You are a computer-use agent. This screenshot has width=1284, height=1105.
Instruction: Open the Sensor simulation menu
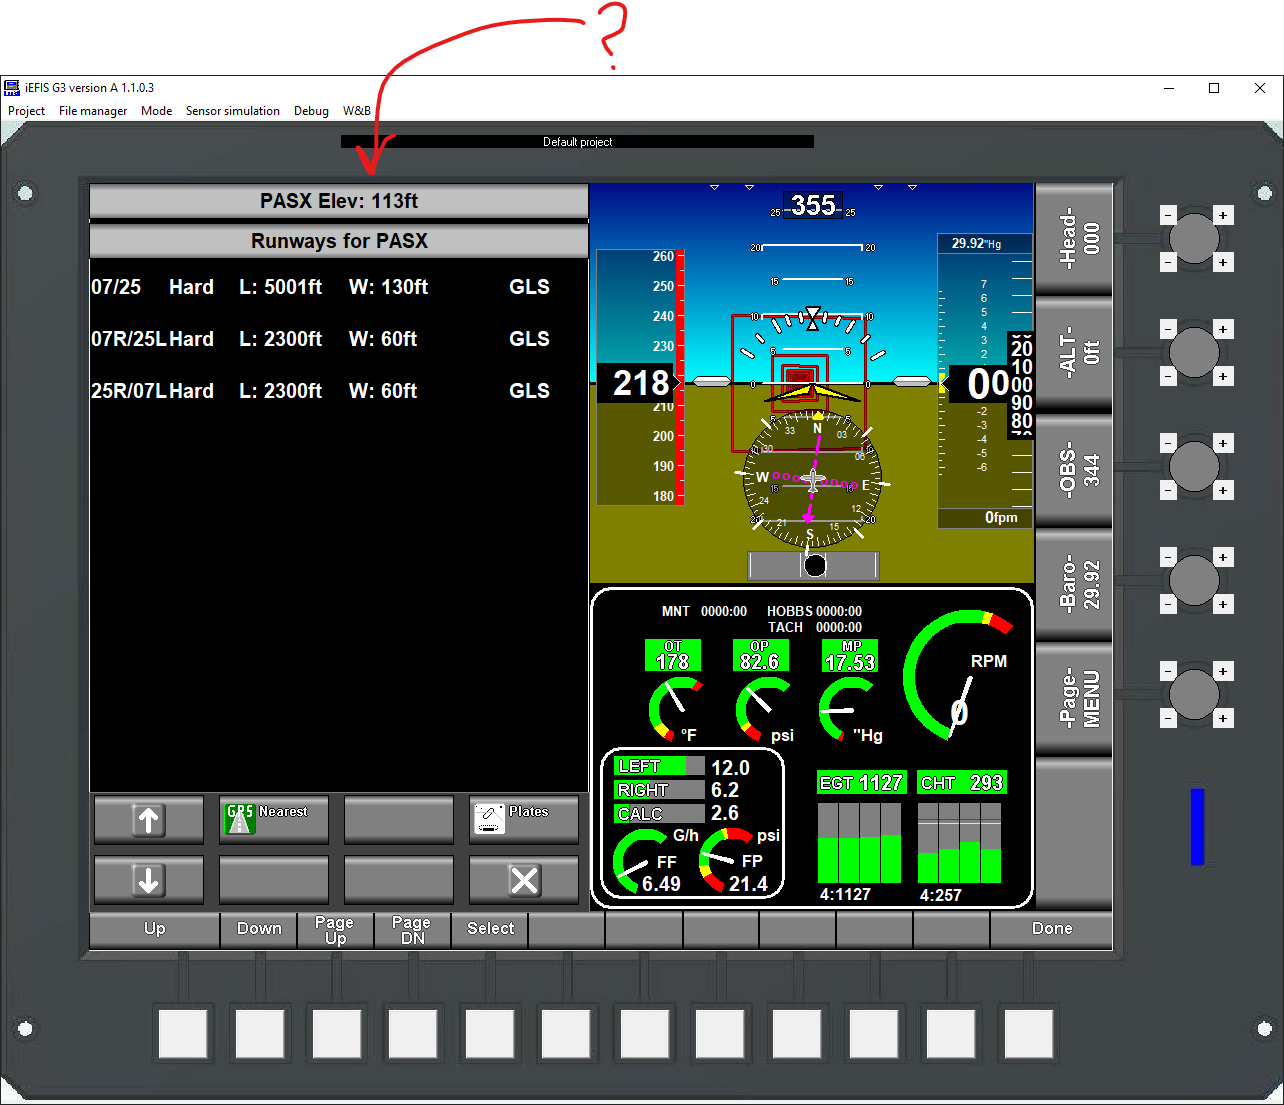(233, 111)
